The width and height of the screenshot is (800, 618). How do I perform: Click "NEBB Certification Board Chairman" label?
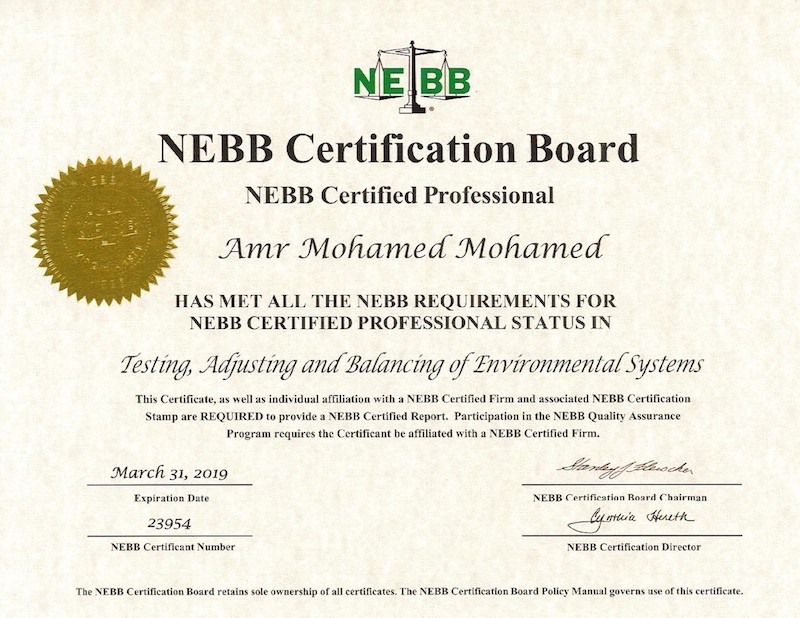tap(620, 497)
